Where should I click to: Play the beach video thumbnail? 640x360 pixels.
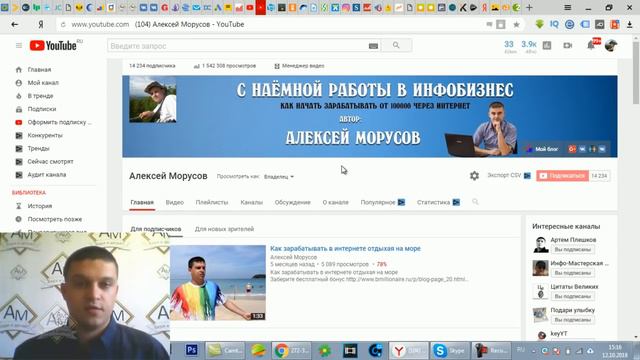[x=218, y=282]
